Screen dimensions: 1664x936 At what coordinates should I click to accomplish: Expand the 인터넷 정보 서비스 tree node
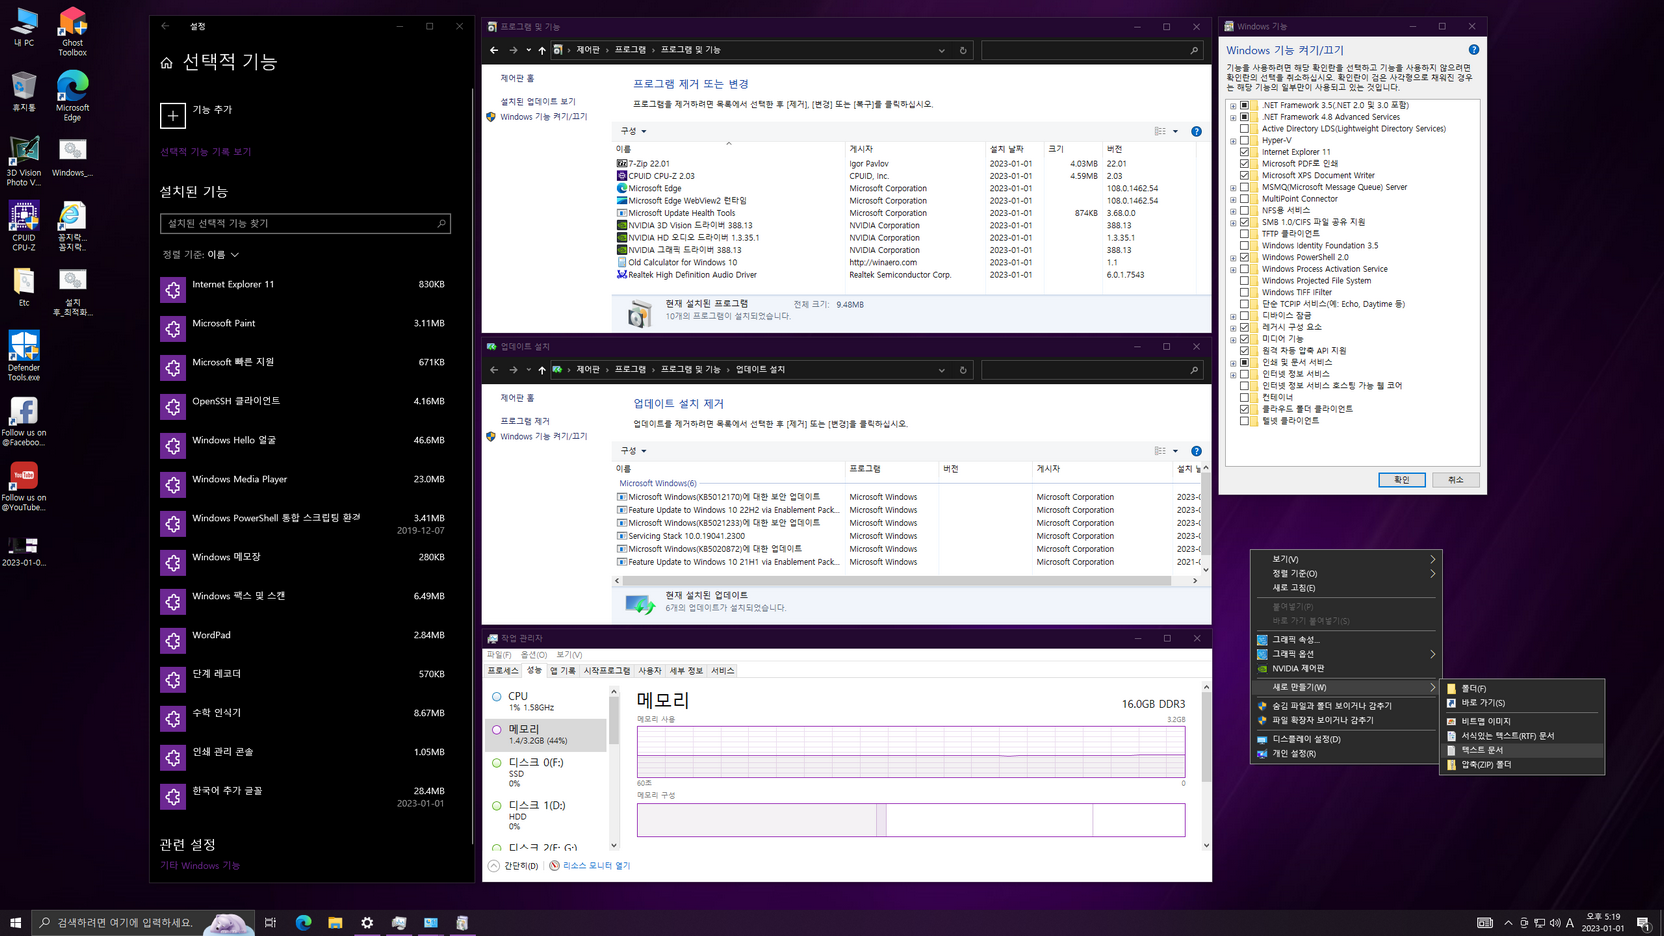click(1233, 374)
